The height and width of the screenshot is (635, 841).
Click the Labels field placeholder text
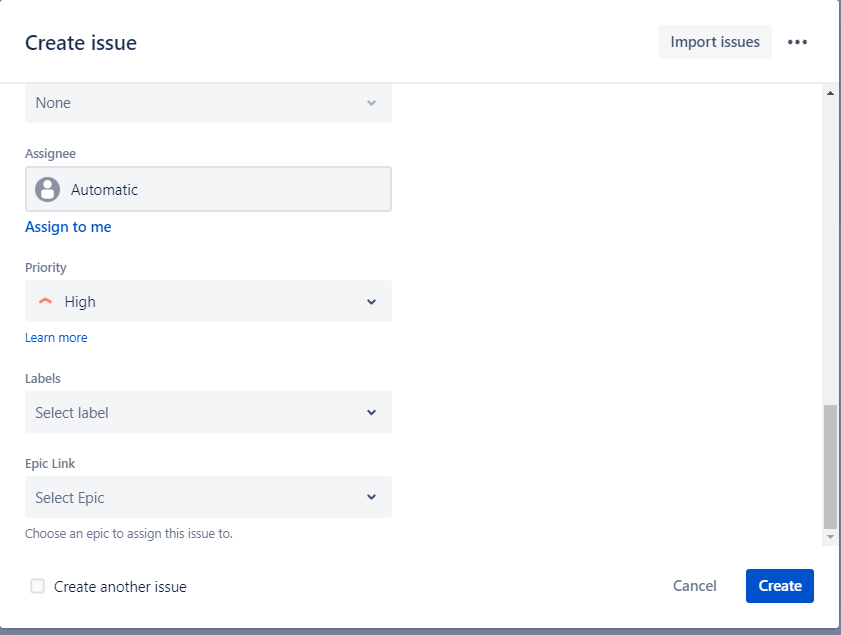(x=72, y=412)
